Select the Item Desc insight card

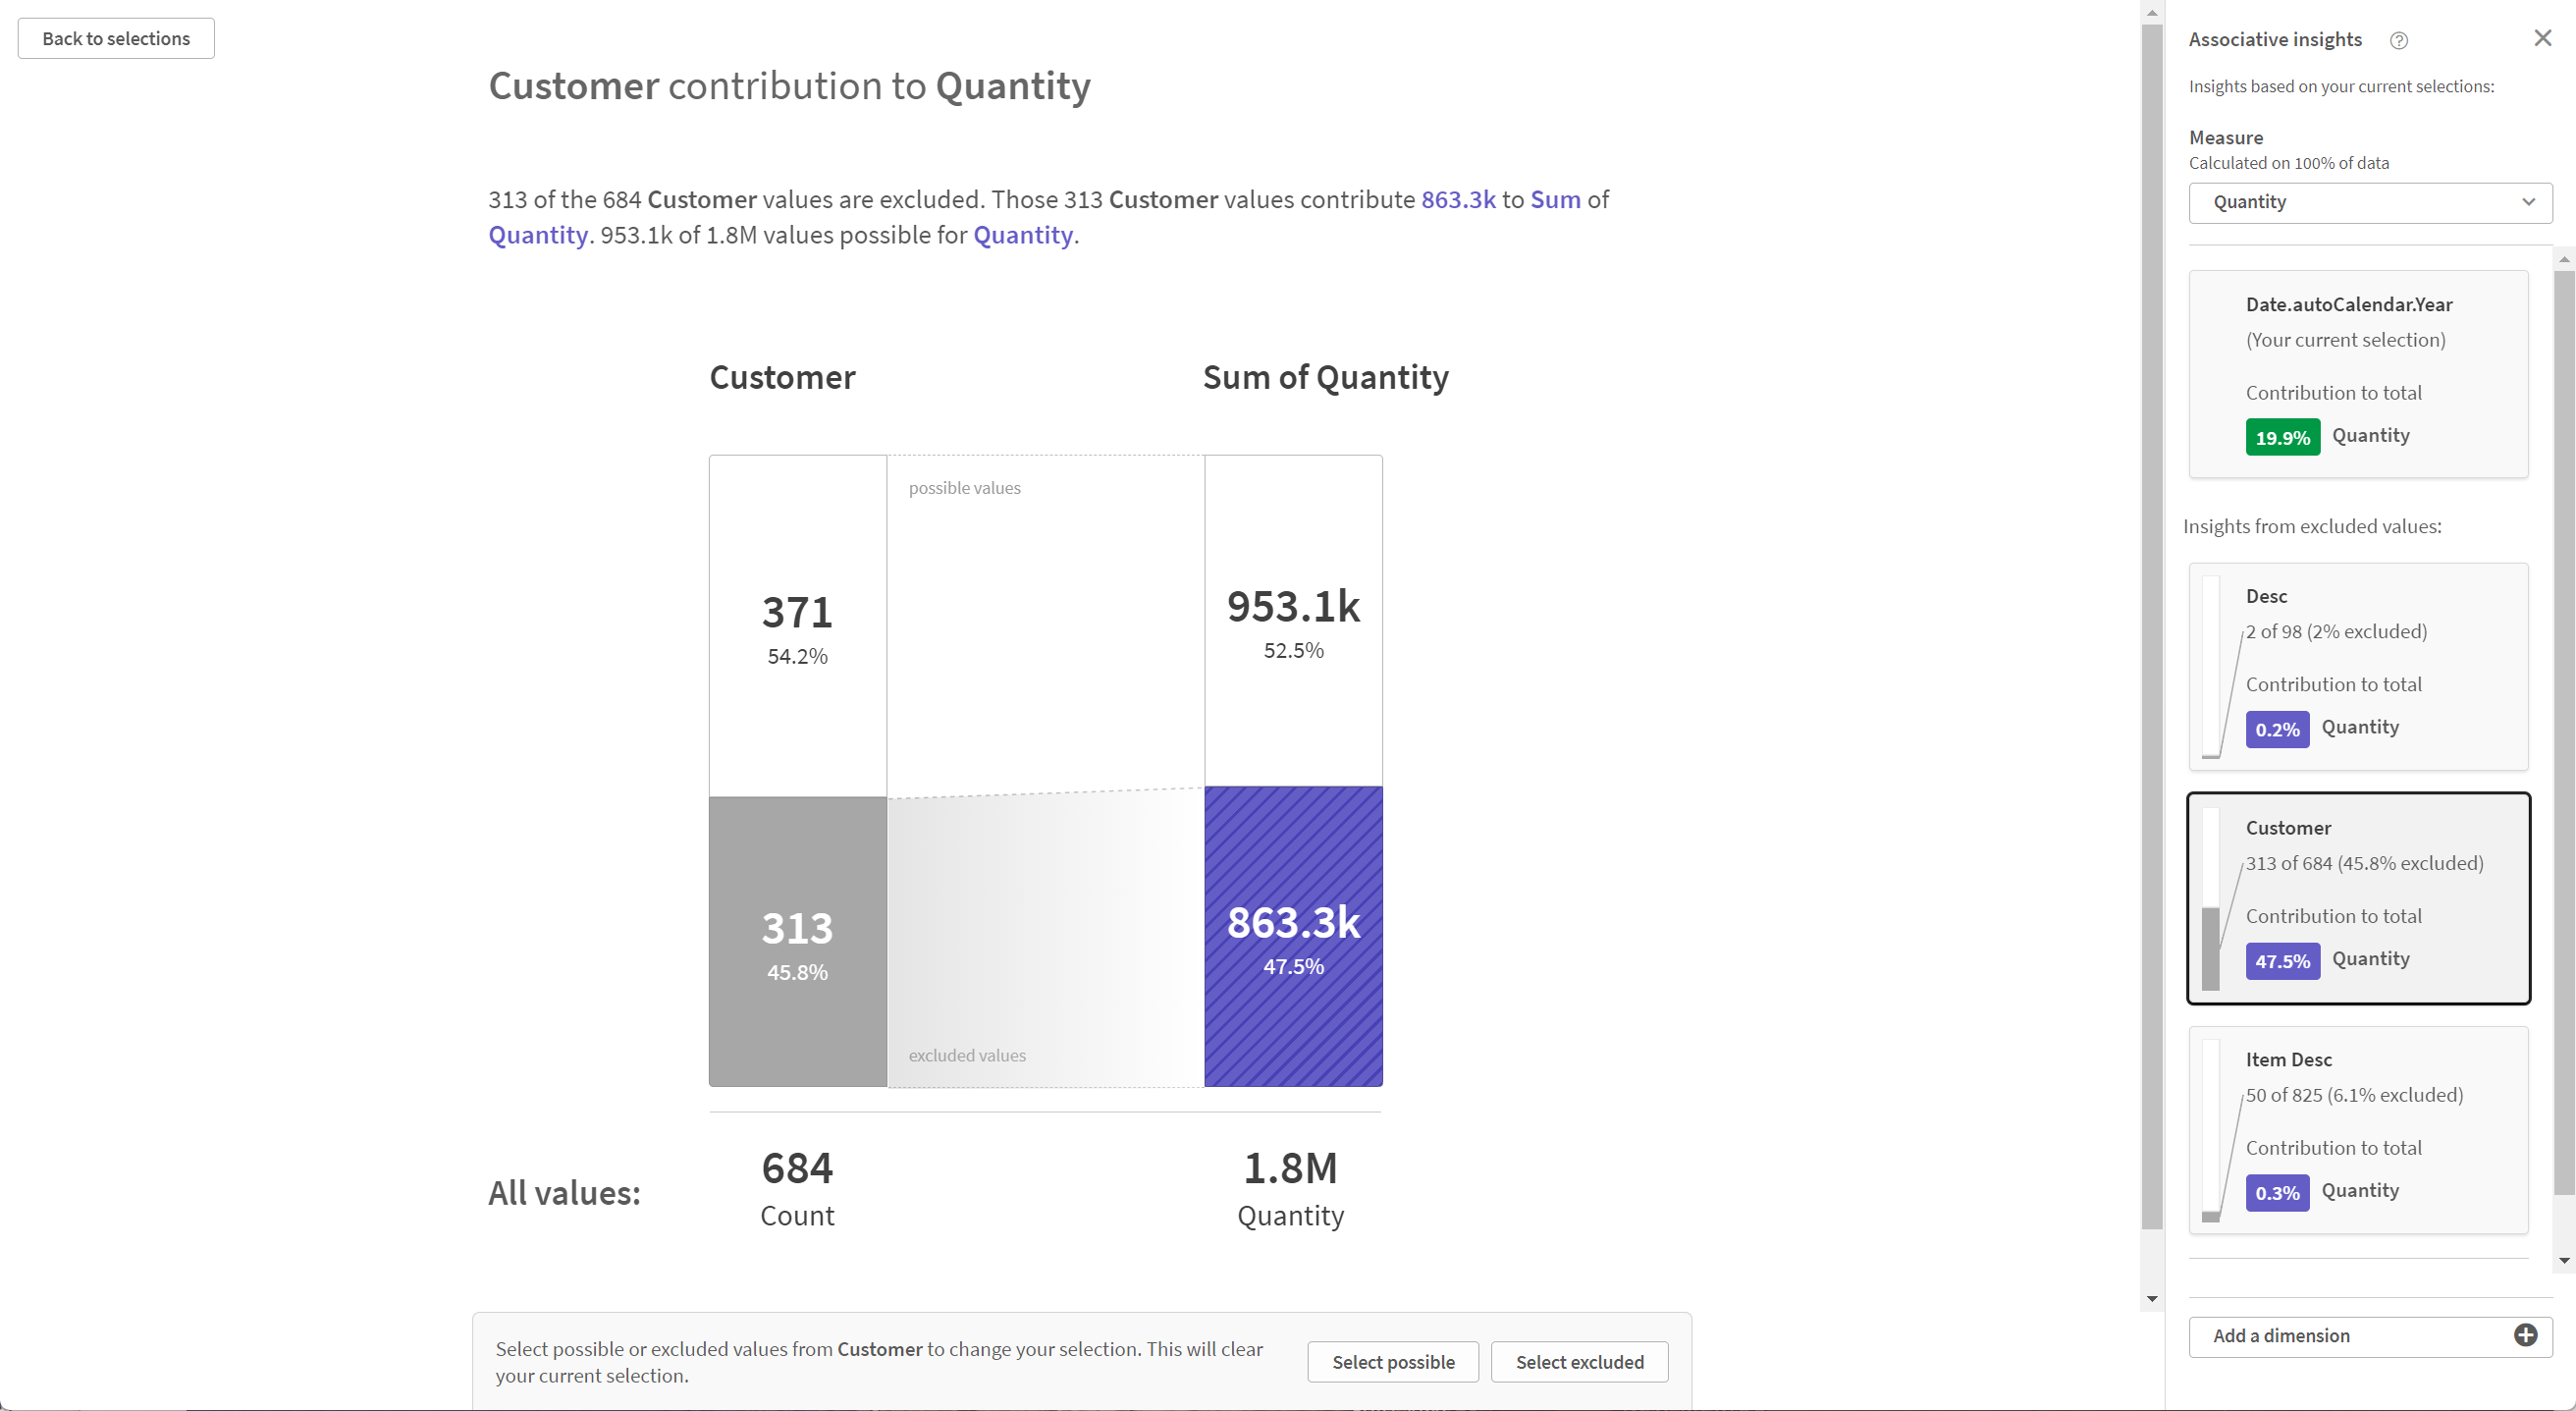click(x=2357, y=1128)
